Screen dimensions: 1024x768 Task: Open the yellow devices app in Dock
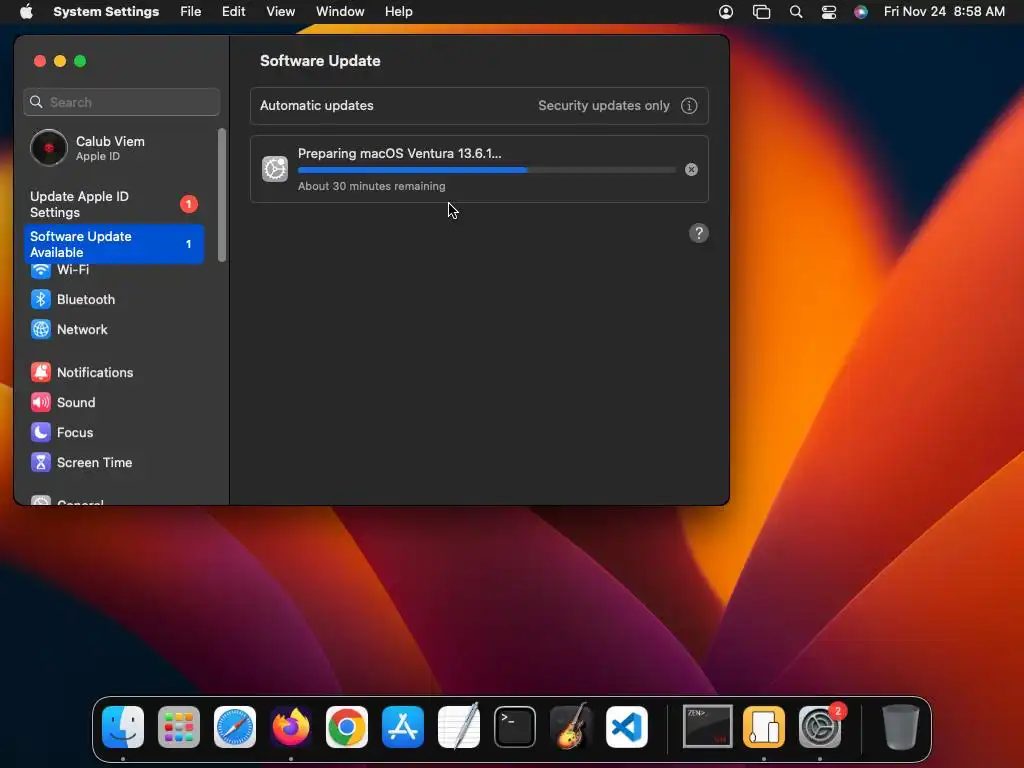(x=763, y=727)
